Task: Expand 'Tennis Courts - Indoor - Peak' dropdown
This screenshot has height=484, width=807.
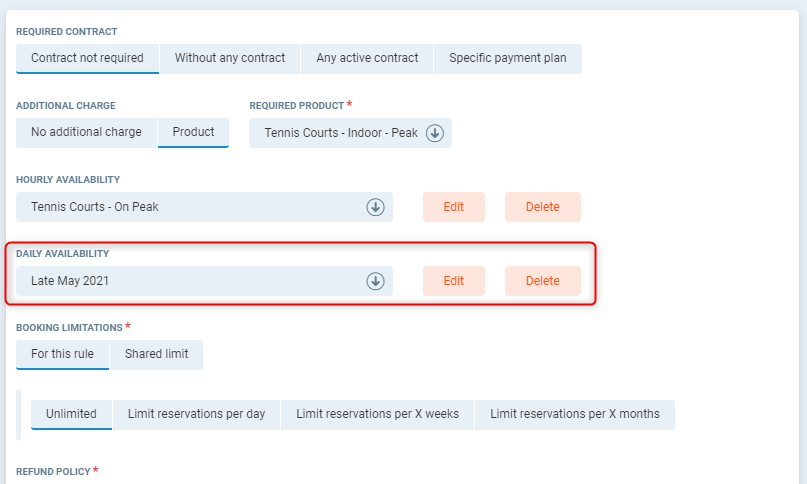Action: [341, 133]
